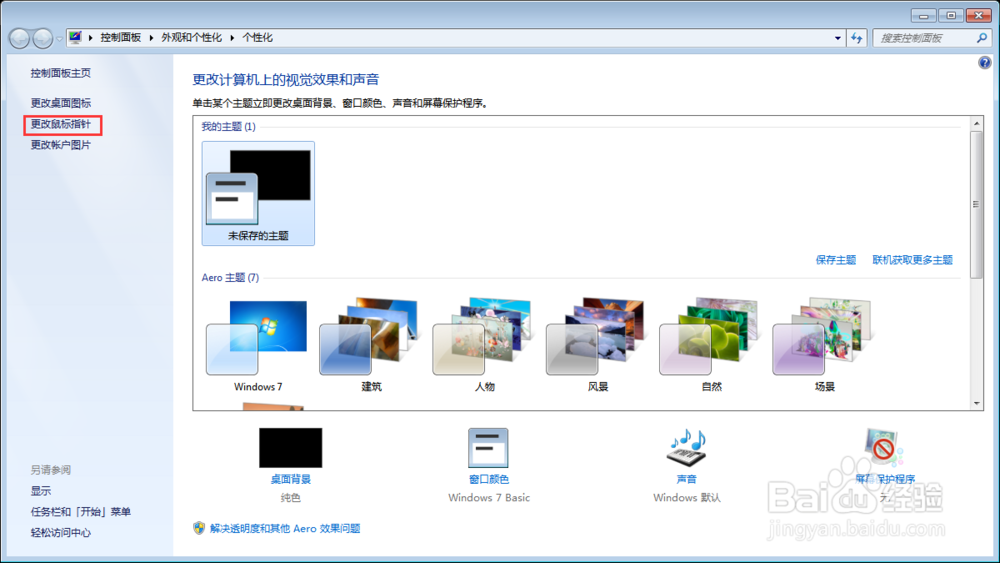Select 控制面板 in the breadcrumb
1000x563 pixels.
coord(121,38)
